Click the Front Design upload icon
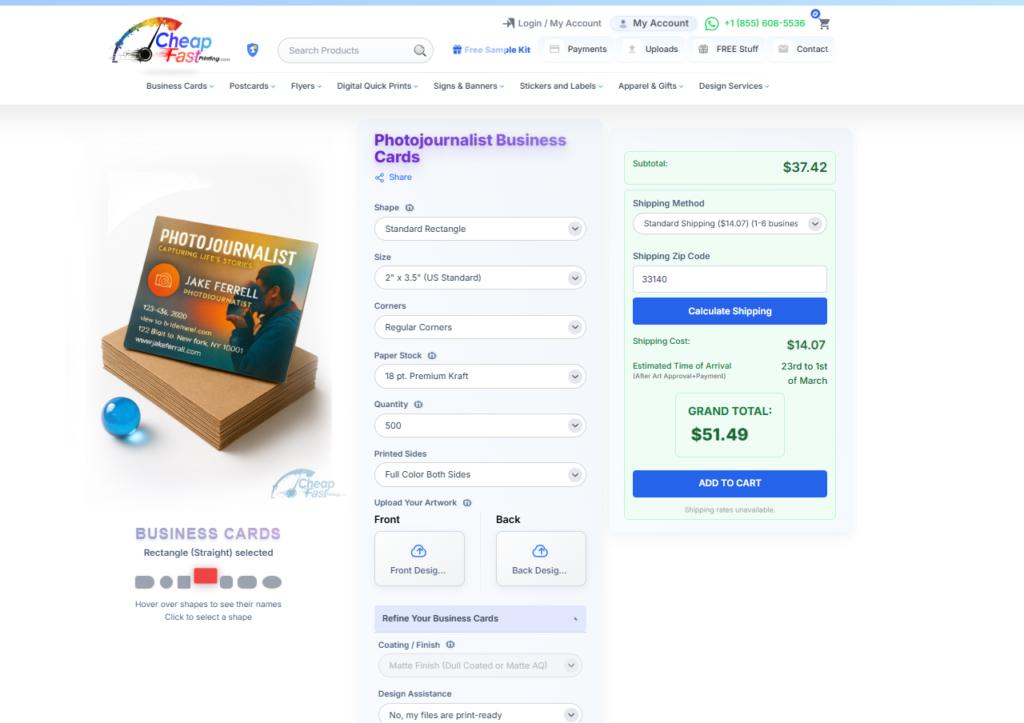1024x723 pixels. (419, 551)
